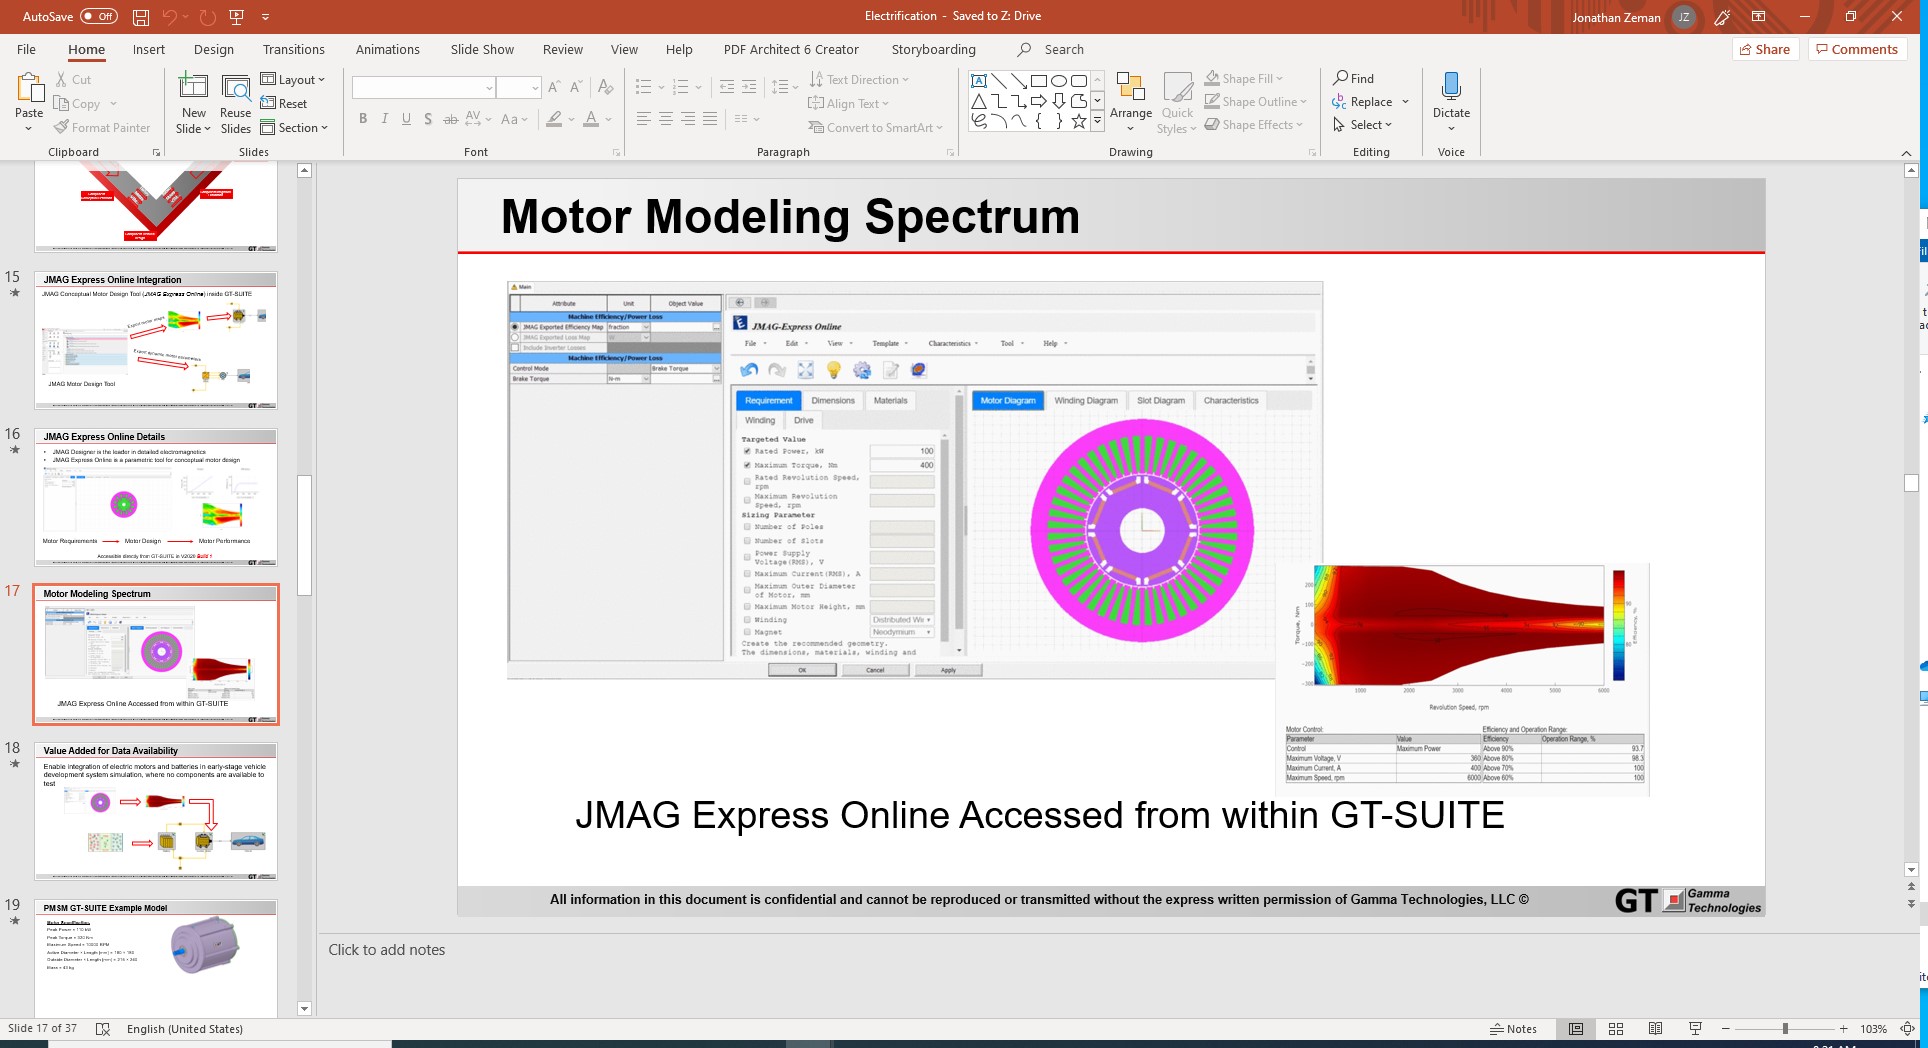Click Fit slide to window icon

pyautogui.click(x=1907, y=1029)
